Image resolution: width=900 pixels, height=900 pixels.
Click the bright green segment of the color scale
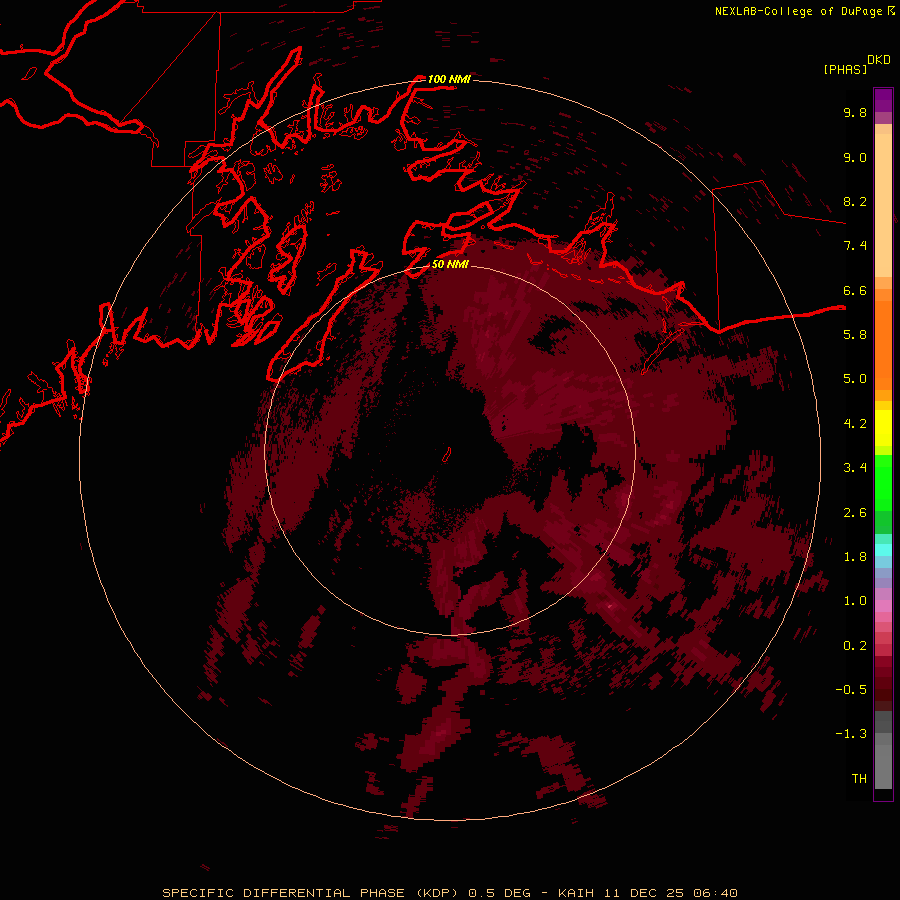click(x=883, y=482)
